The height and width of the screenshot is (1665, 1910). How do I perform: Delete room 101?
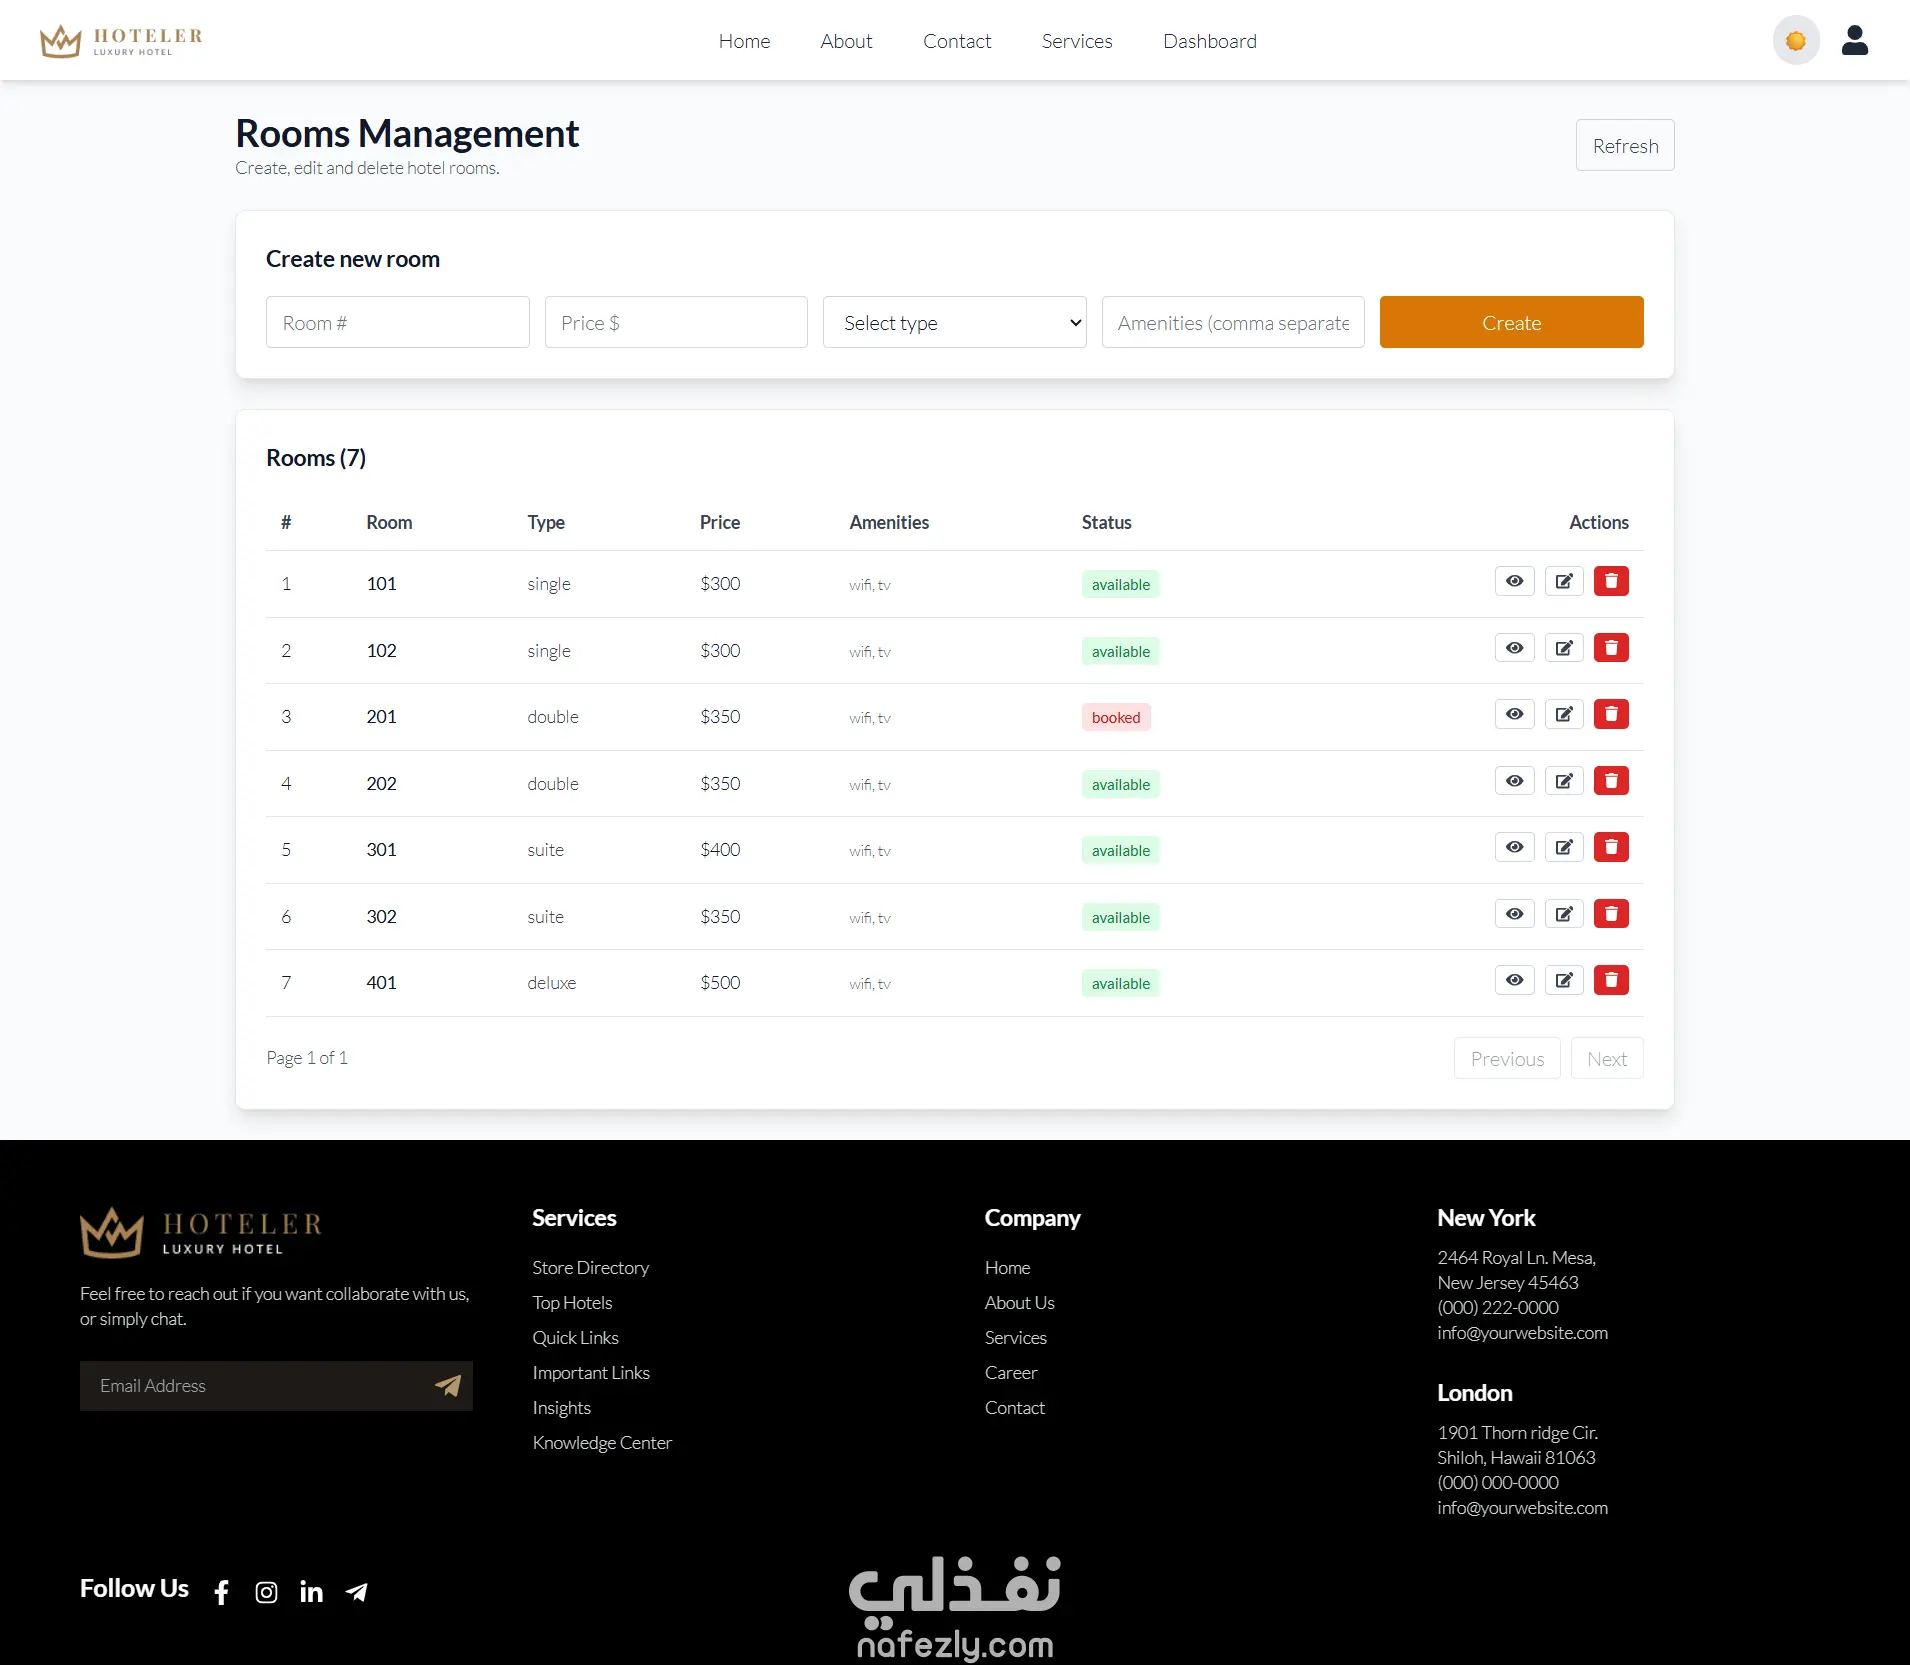pyautogui.click(x=1611, y=581)
